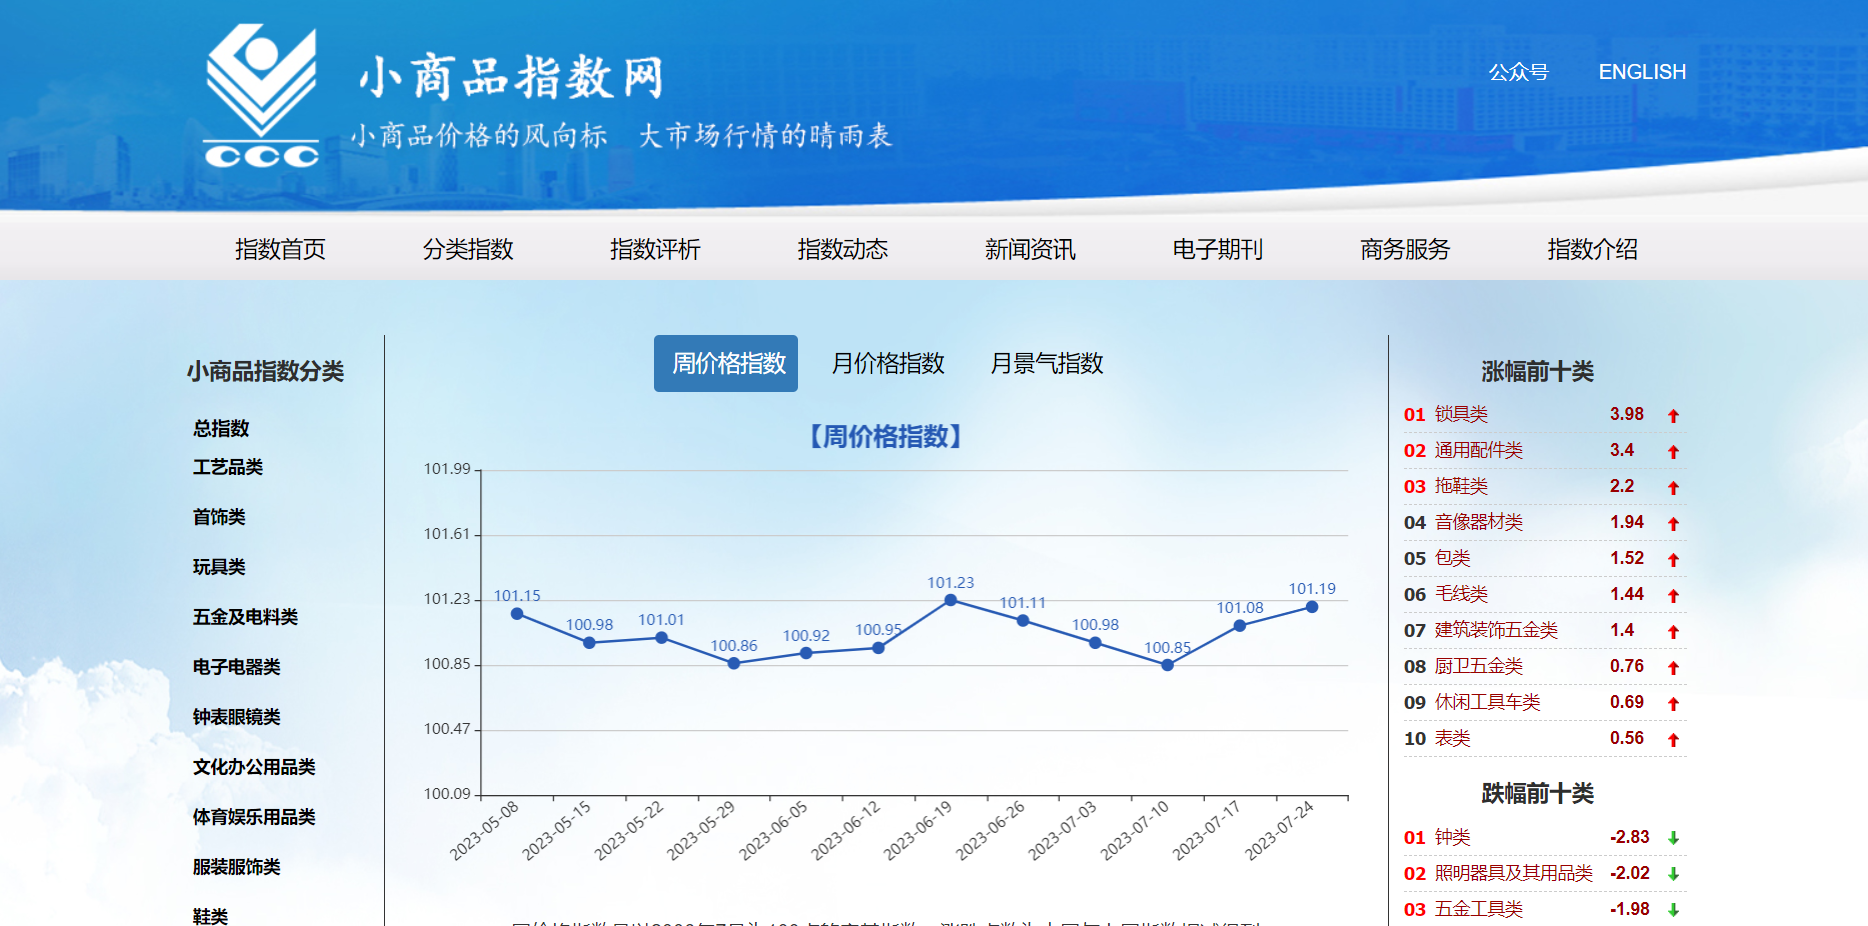This screenshot has width=1868, height=926.
Task: Select 总指数 in the sidebar
Action: point(221,428)
